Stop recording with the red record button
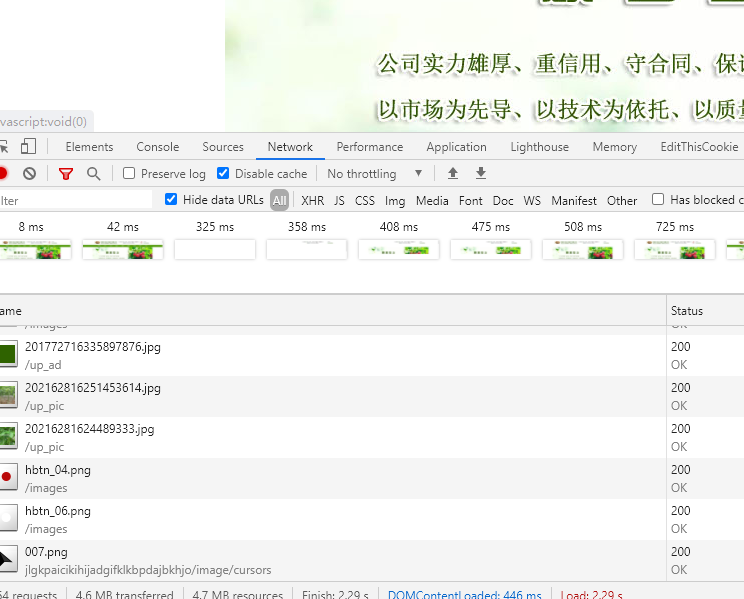Screen dimensions: 744x599 3,174
